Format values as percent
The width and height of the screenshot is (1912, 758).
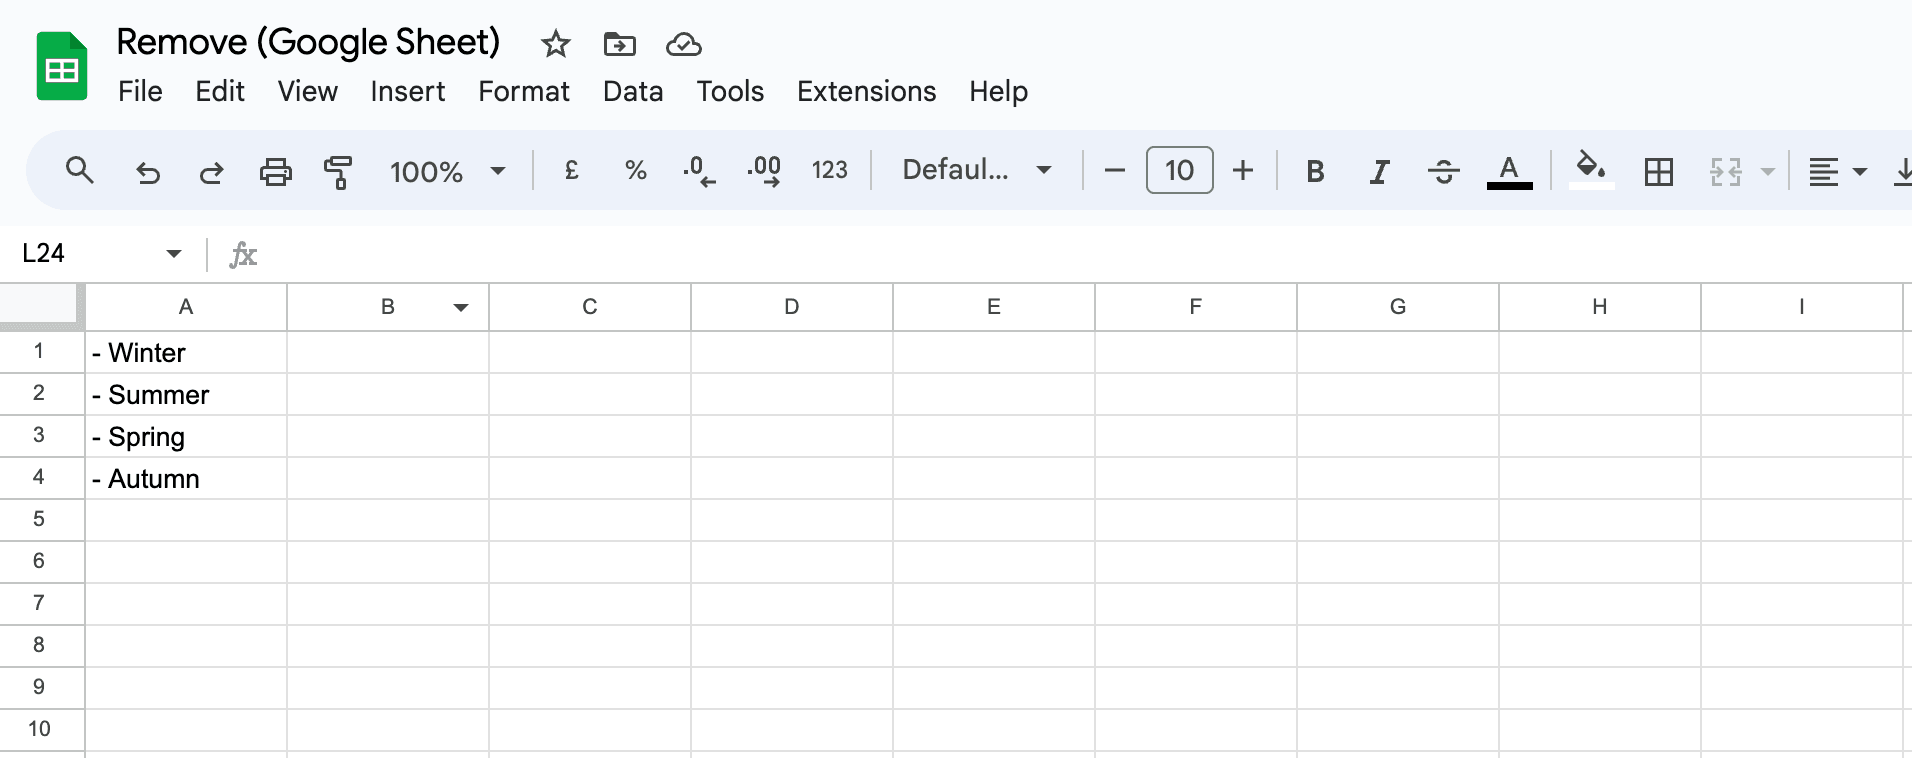(636, 170)
